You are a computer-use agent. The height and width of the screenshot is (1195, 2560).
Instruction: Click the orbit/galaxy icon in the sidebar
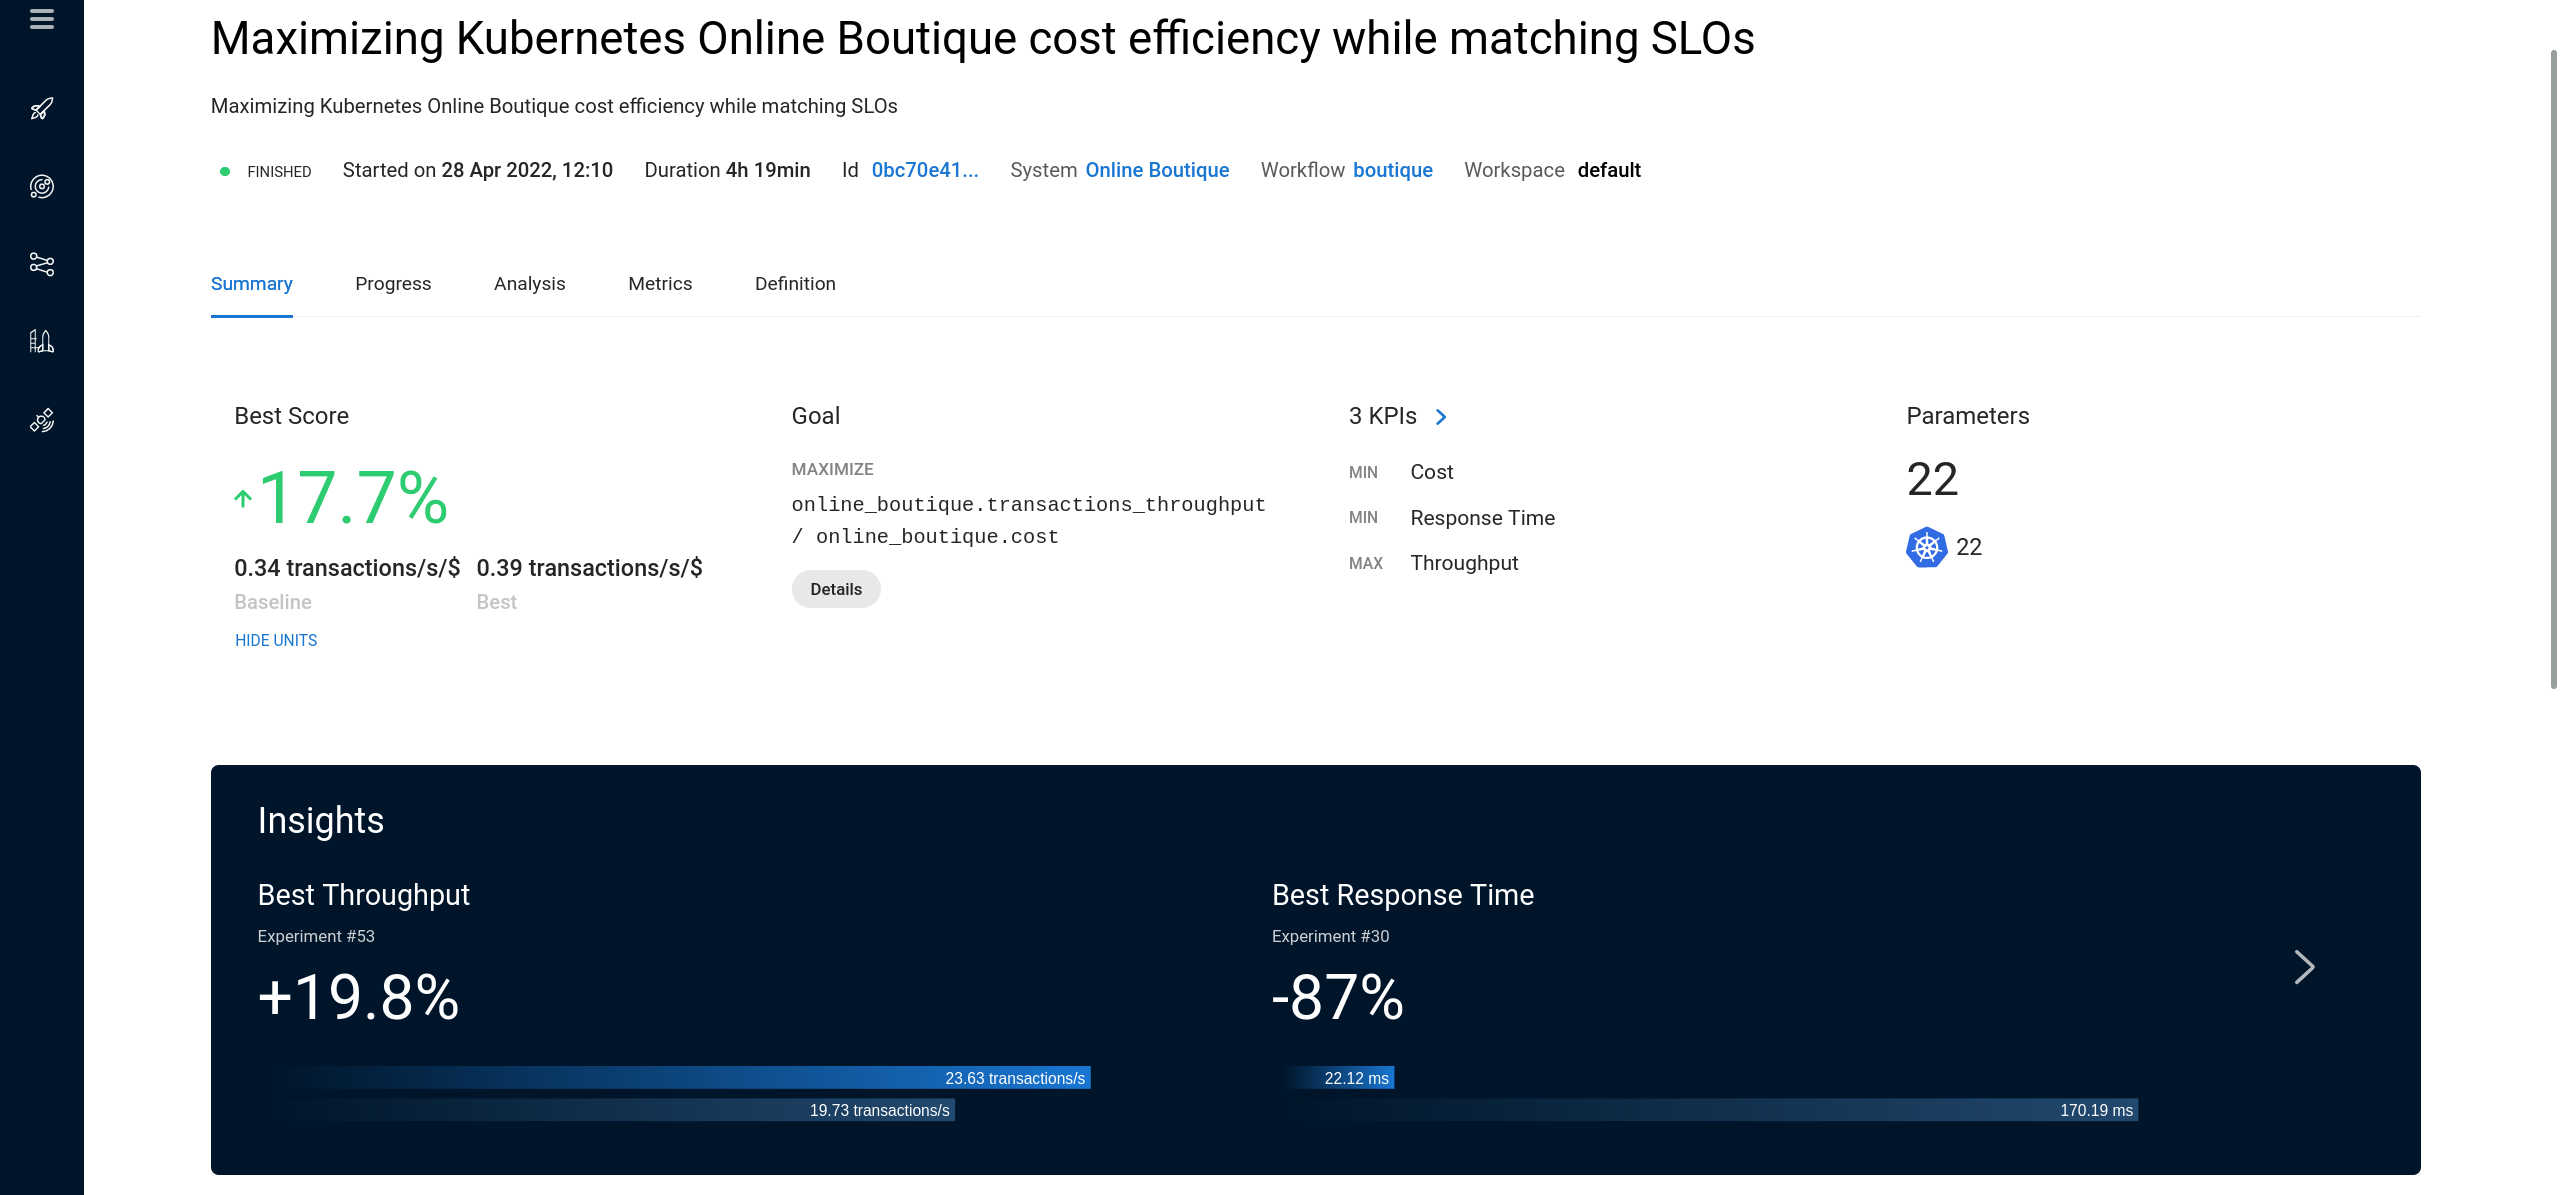pos(41,186)
